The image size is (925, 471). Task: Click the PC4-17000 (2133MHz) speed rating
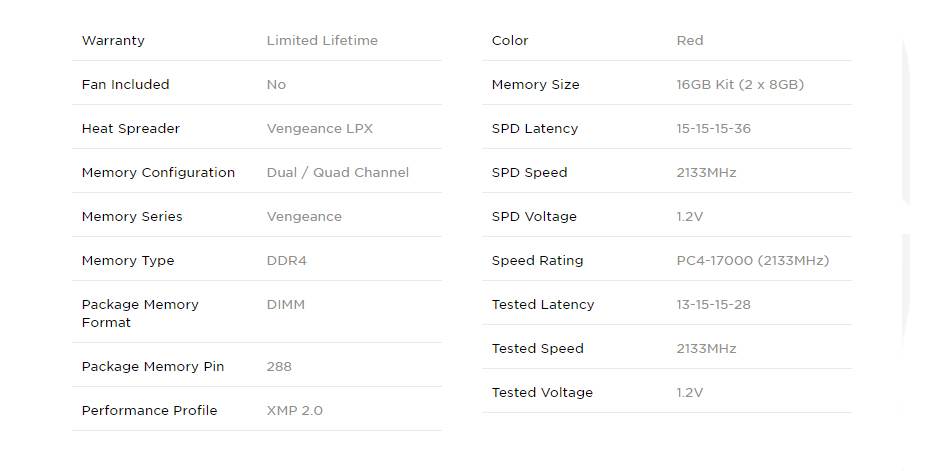click(x=752, y=261)
